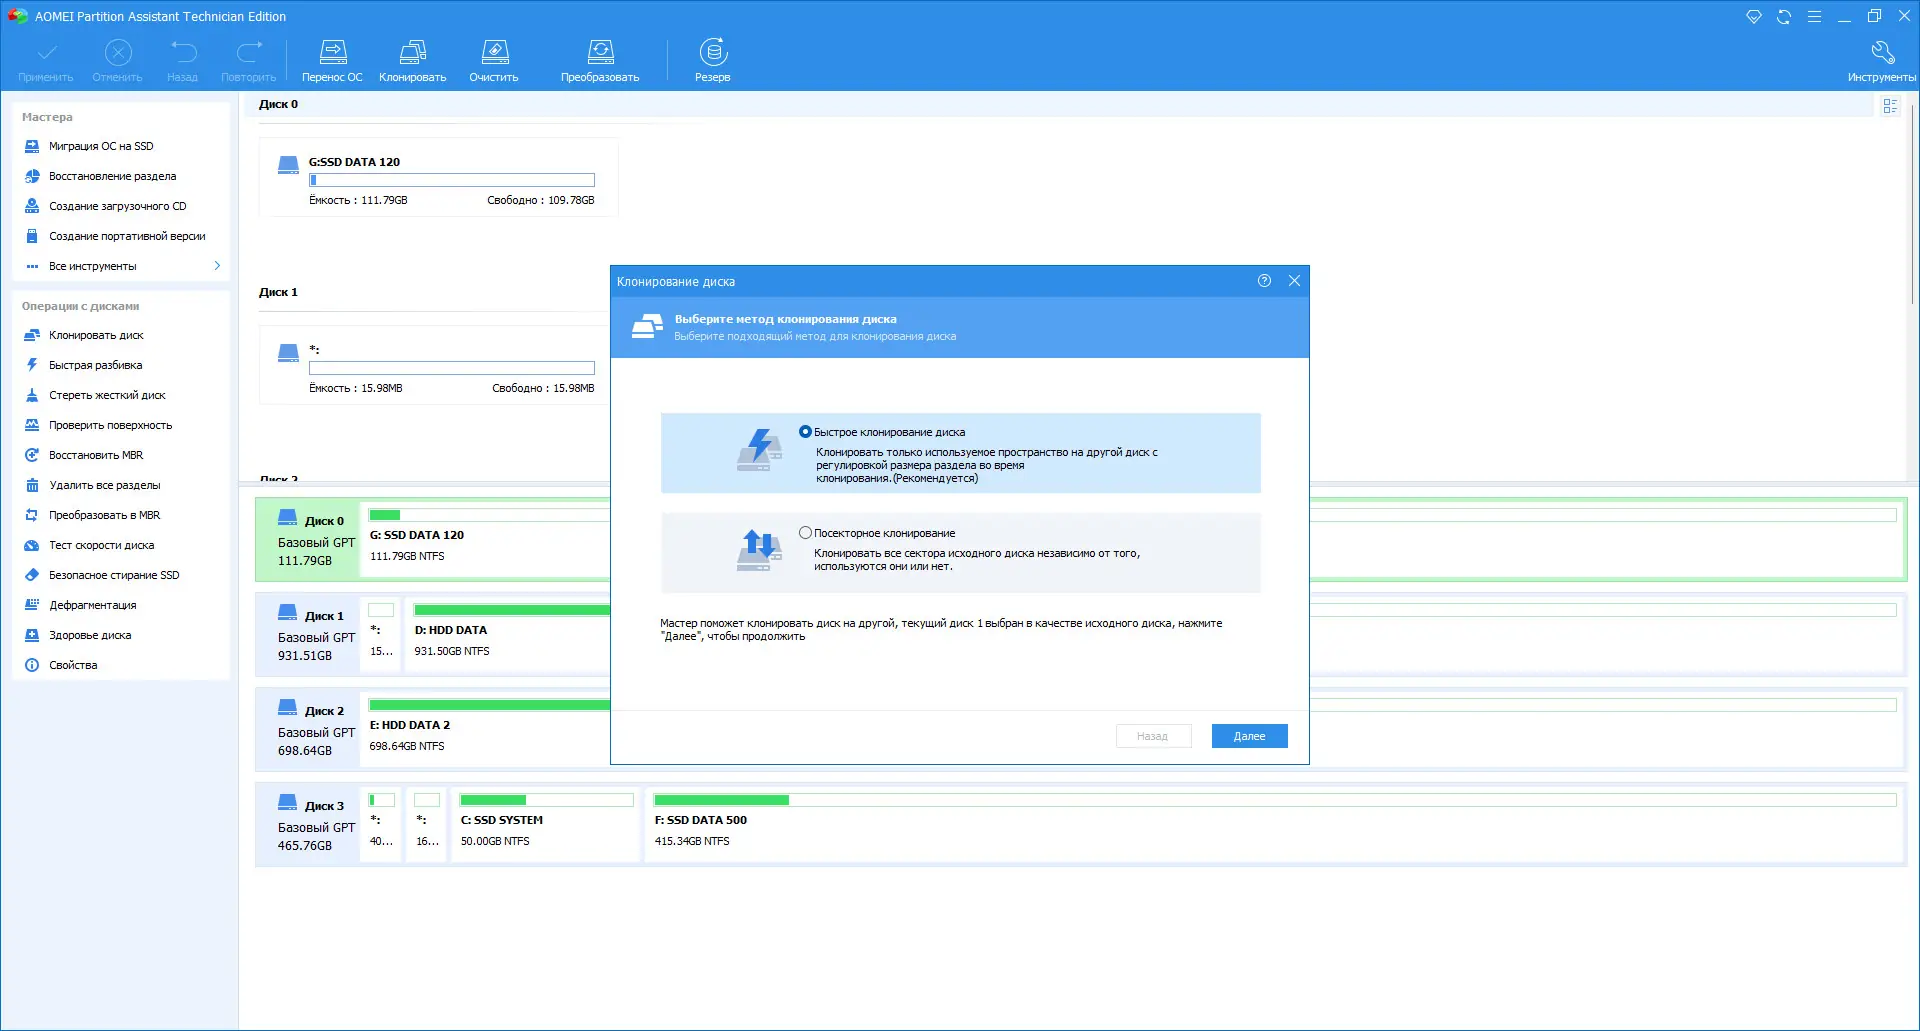Click the Перенос ОС toolbar icon
1920x1031 pixels.
(x=332, y=52)
